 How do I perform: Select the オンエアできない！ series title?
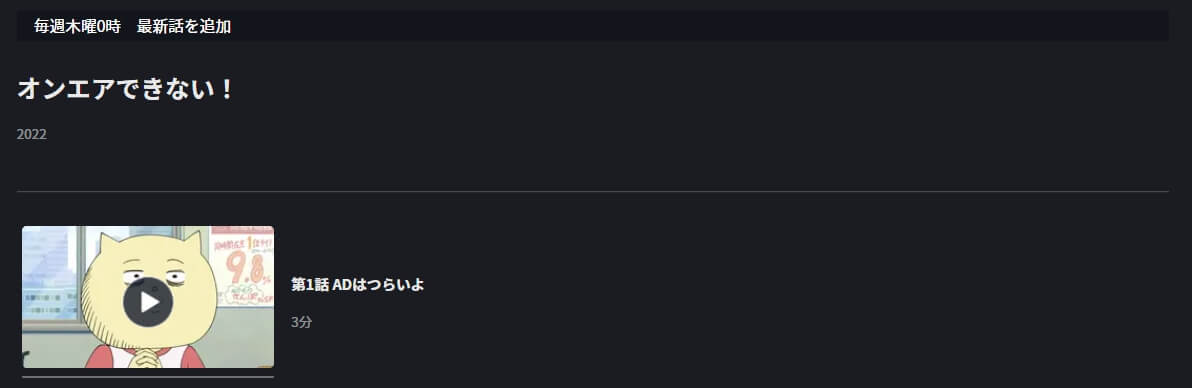[125, 89]
